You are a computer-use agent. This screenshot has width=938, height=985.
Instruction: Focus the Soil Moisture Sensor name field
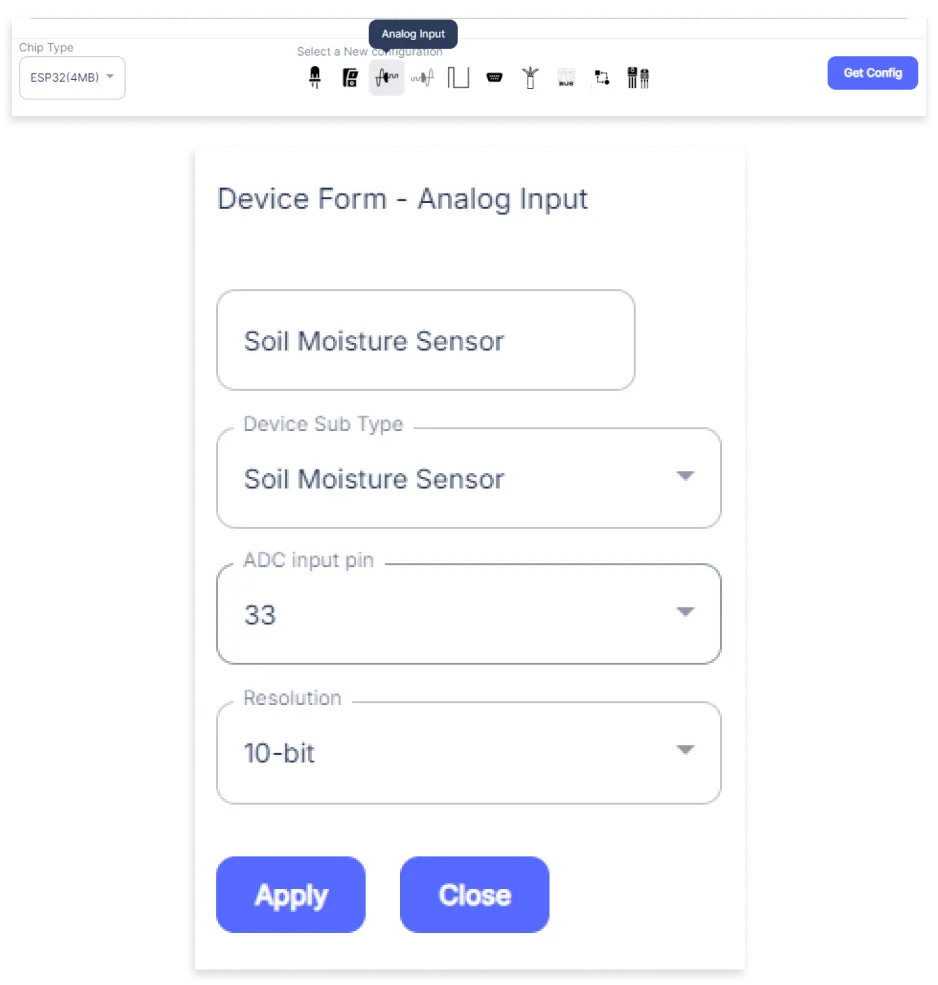pyautogui.click(x=425, y=340)
